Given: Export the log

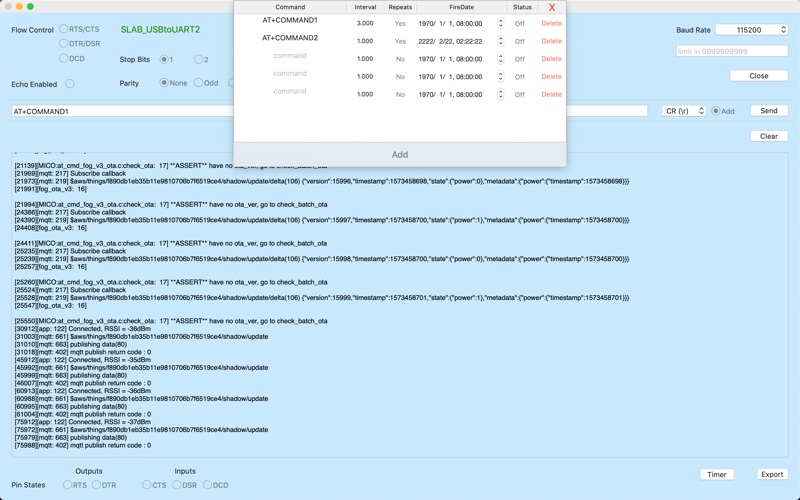Looking at the screenshot, I should tap(772, 474).
